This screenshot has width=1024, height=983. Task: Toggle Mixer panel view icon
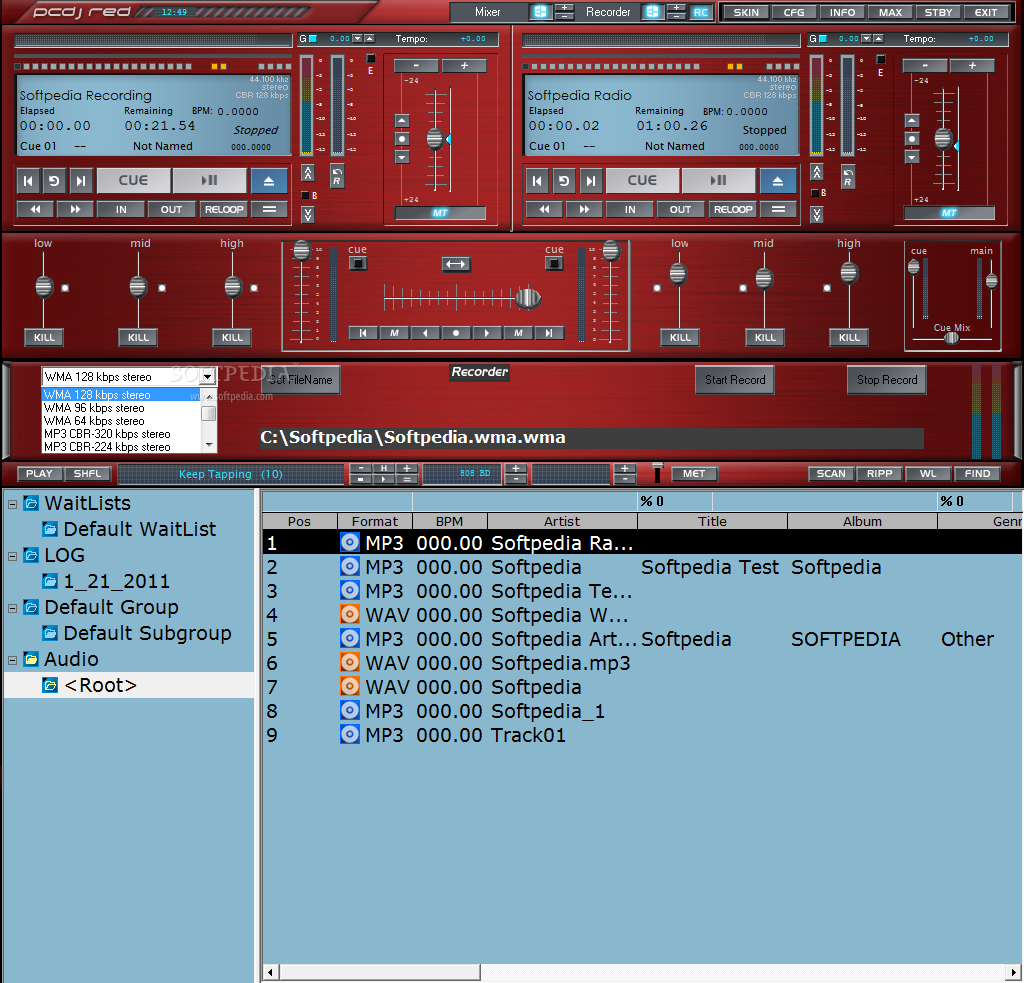[540, 12]
